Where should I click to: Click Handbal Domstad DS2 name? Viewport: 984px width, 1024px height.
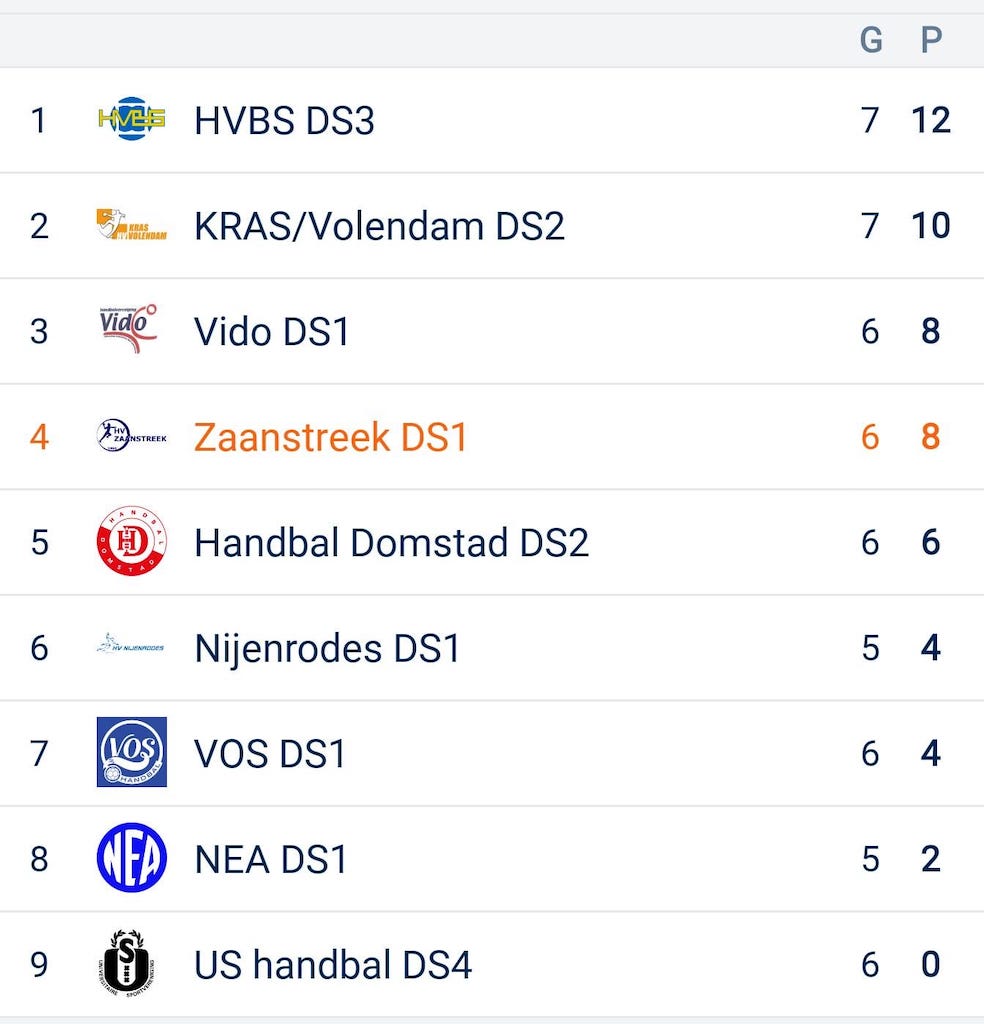pyautogui.click(x=391, y=543)
